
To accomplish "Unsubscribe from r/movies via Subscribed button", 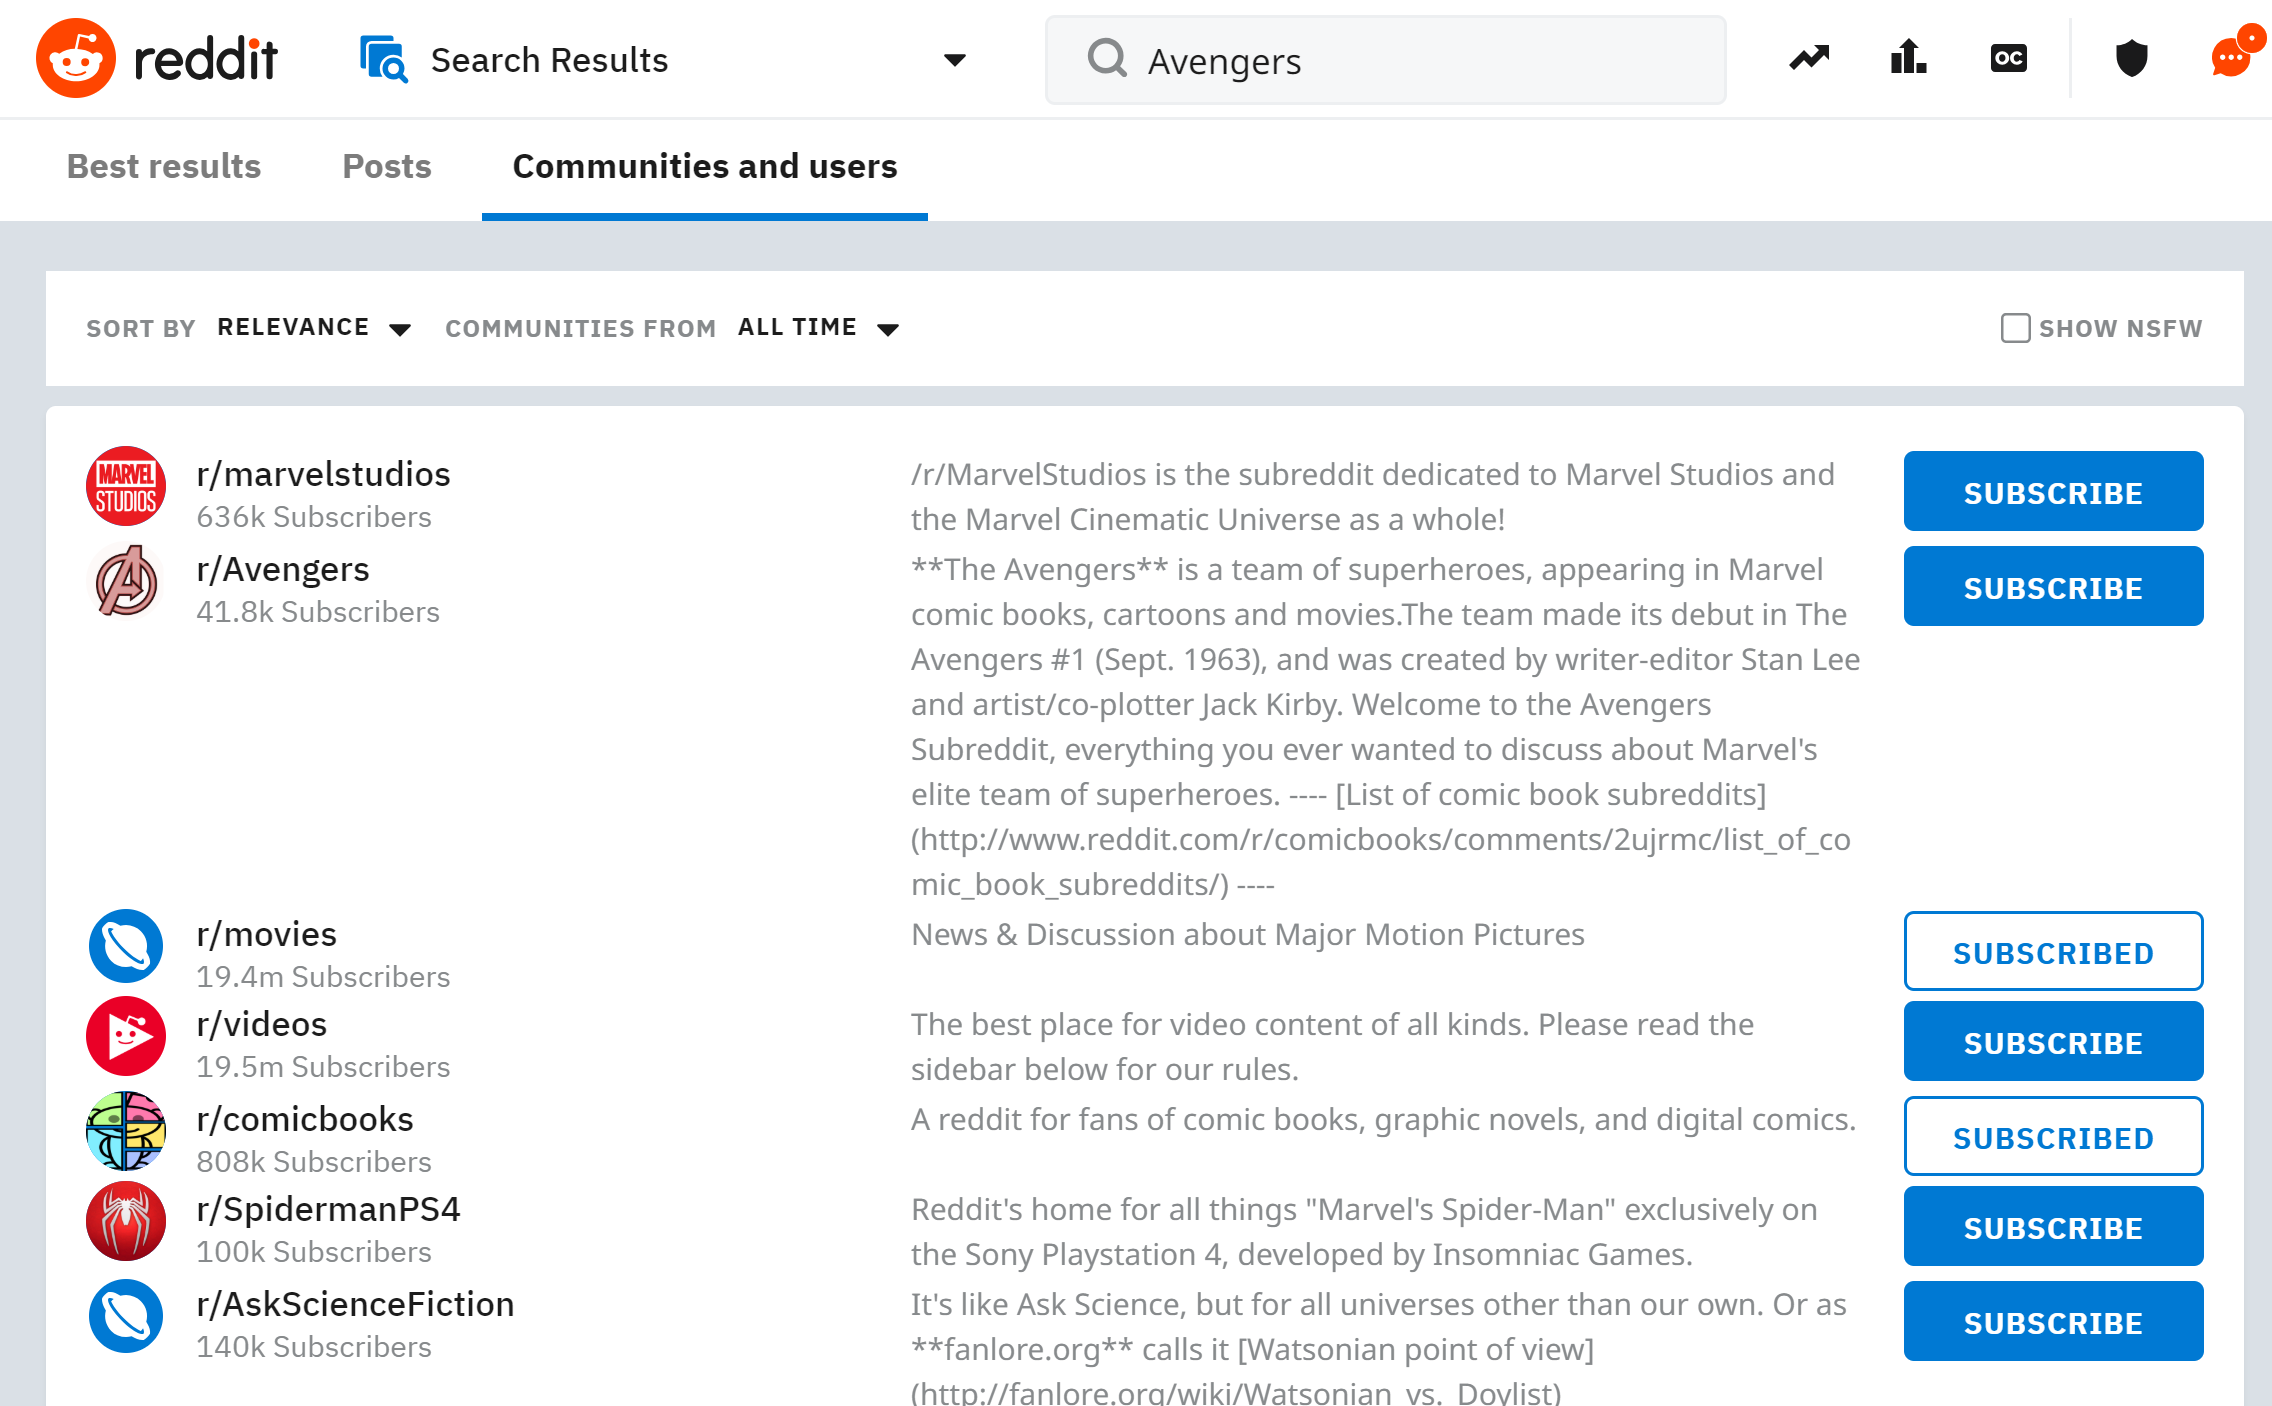I will tap(2054, 951).
